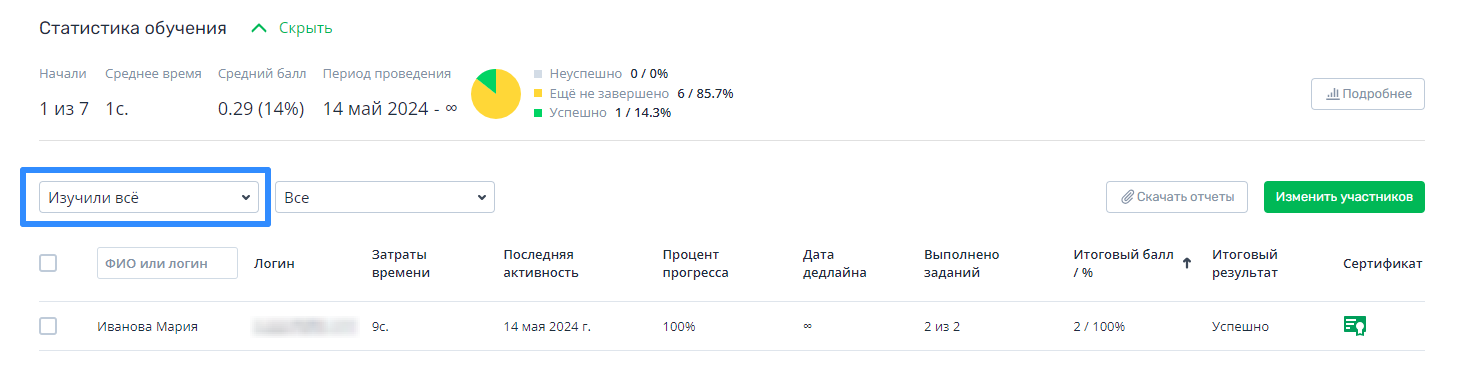Click the sort arrow next to Итоговый балл
Image resolution: width=1466 pixels, height=381 pixels.
(1187, 263)
